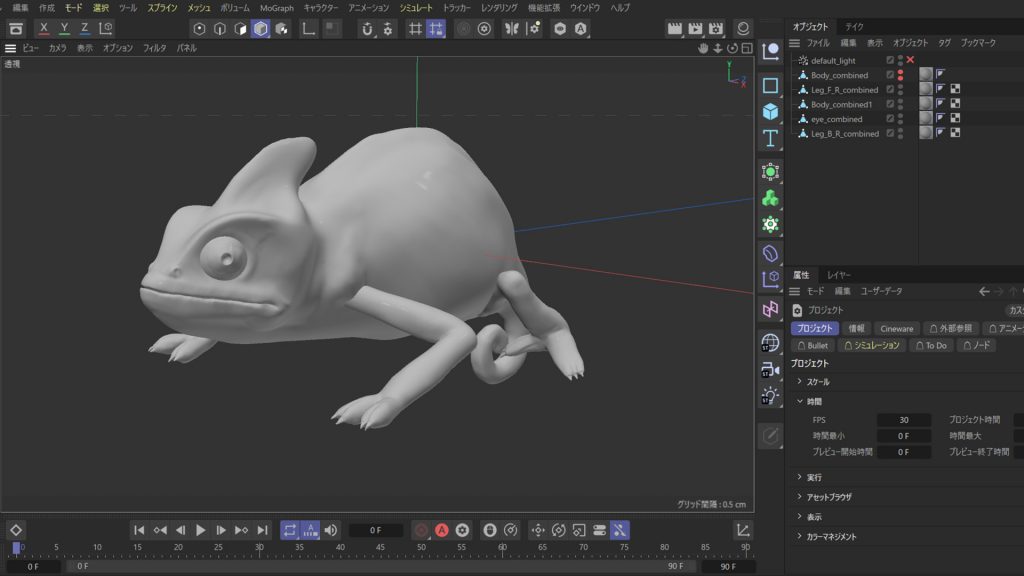Toggle the layer checkbox of eye_combined
1024x576 pixels.
point(890,119)
